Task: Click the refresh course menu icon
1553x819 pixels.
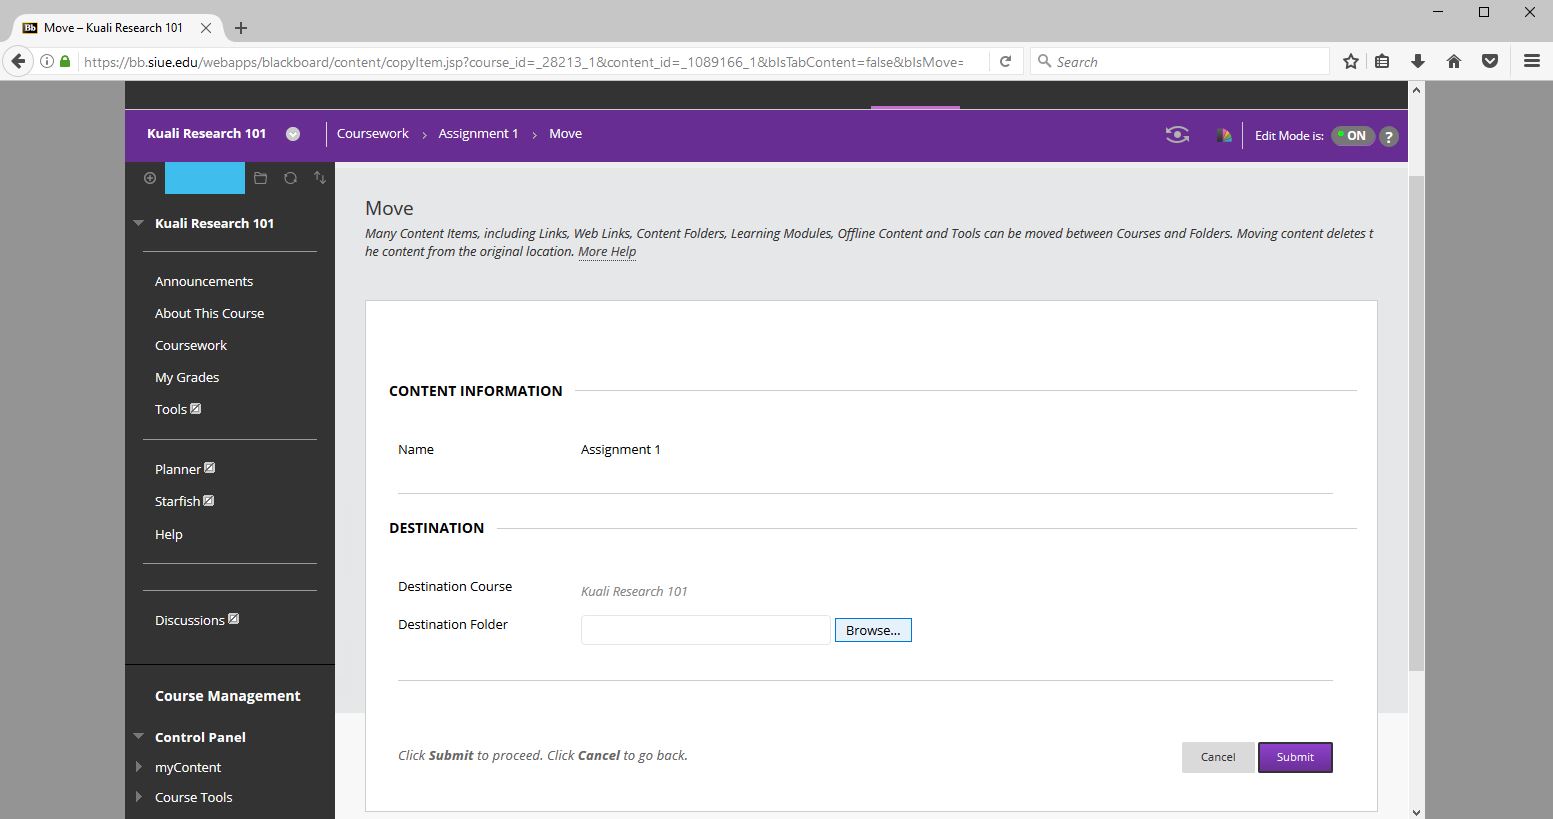Action: tap(290, 178)
